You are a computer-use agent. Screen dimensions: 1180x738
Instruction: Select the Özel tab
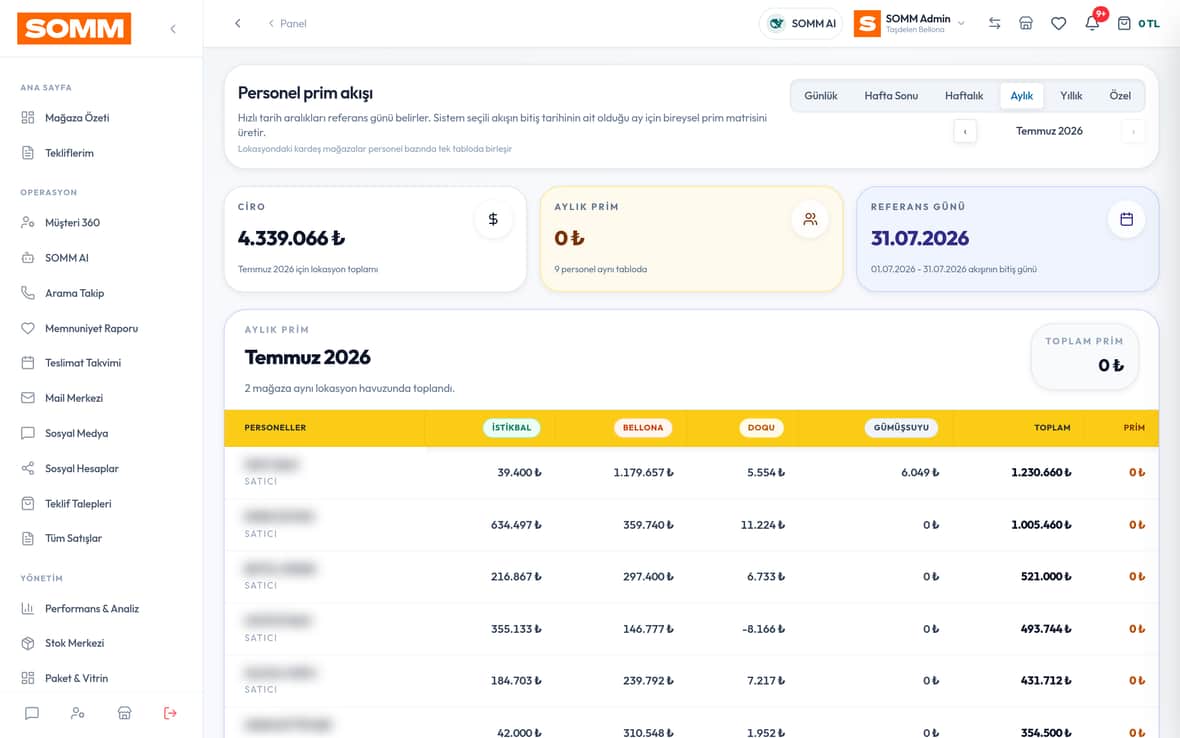click(x=1120, y=96)
